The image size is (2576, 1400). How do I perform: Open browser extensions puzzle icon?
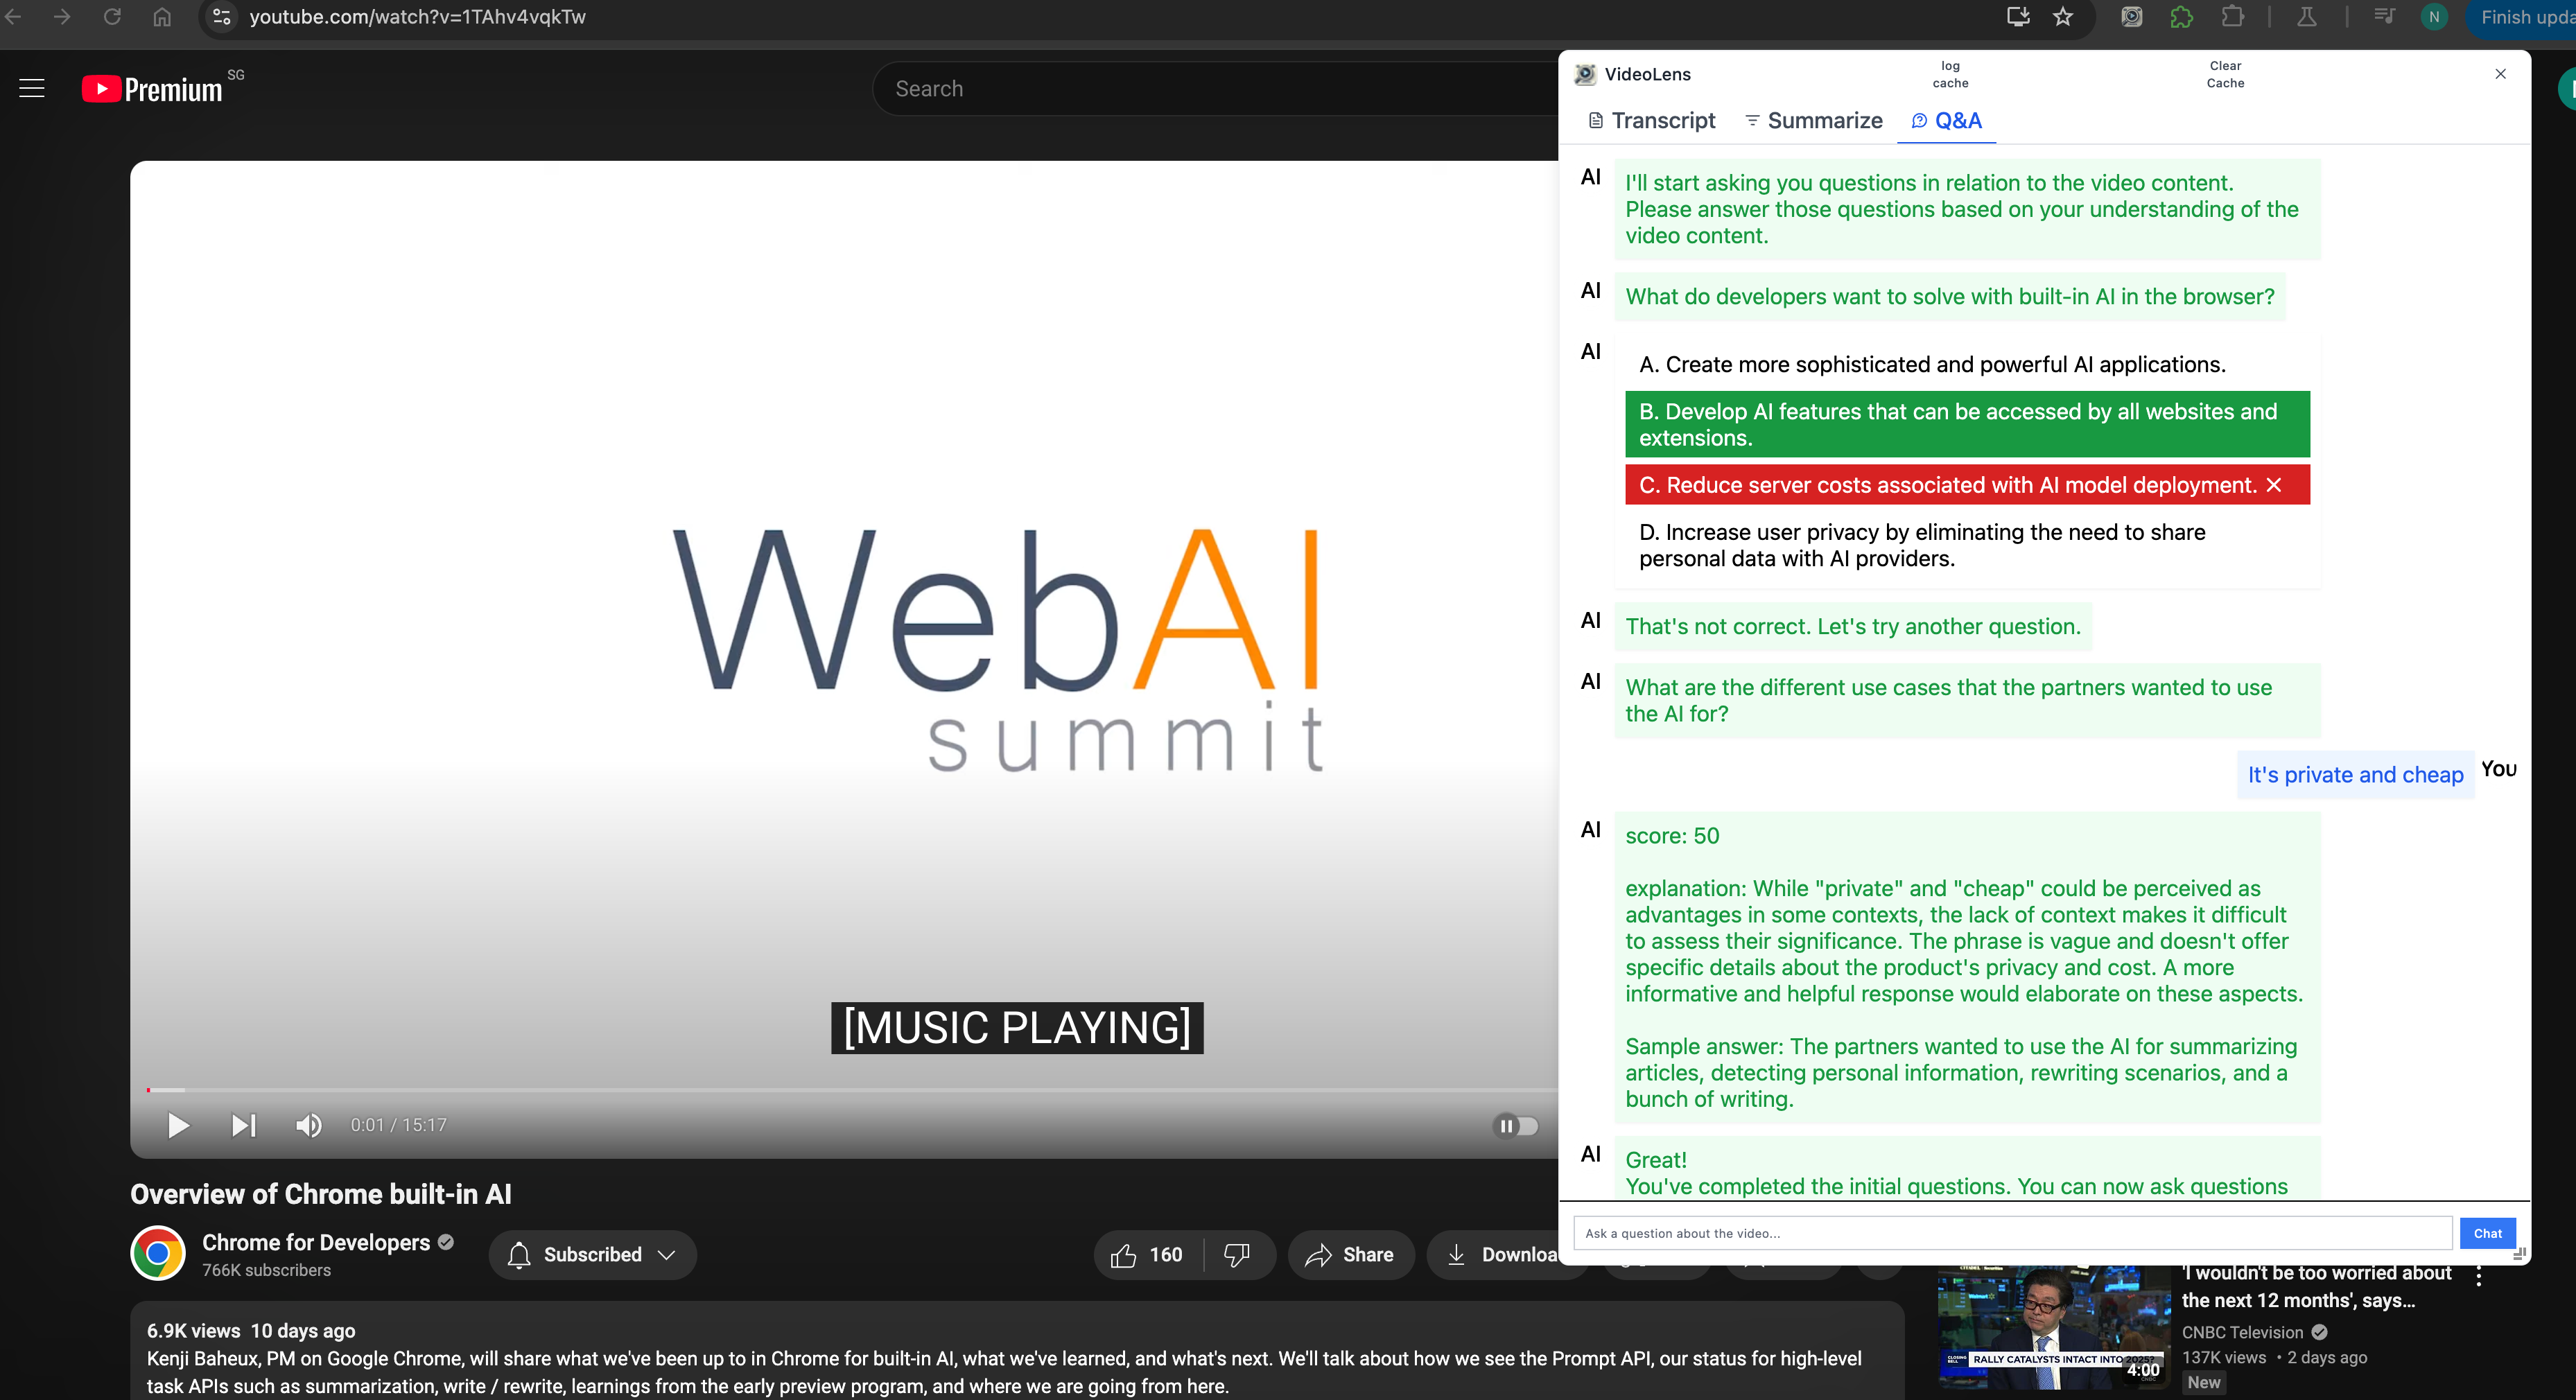(x=2232, y=17)
